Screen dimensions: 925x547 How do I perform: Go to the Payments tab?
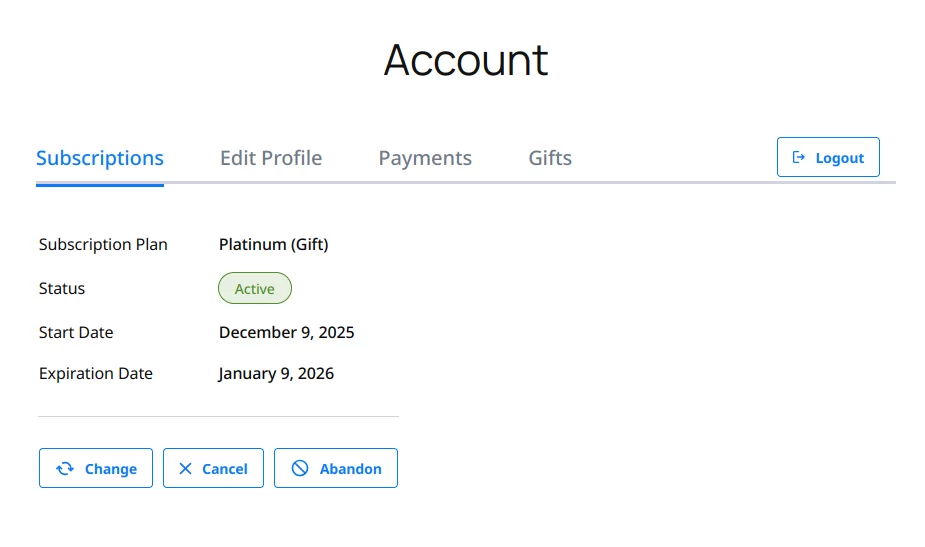coord(425,158)
